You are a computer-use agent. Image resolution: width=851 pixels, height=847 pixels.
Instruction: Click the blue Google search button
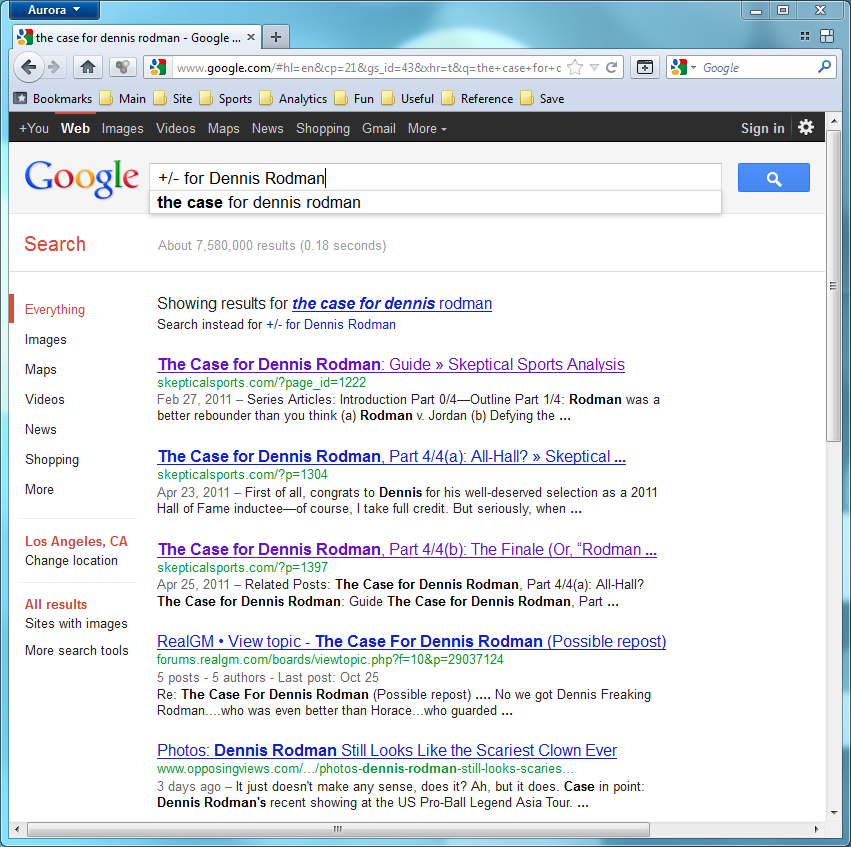click(x=773, y=177)
